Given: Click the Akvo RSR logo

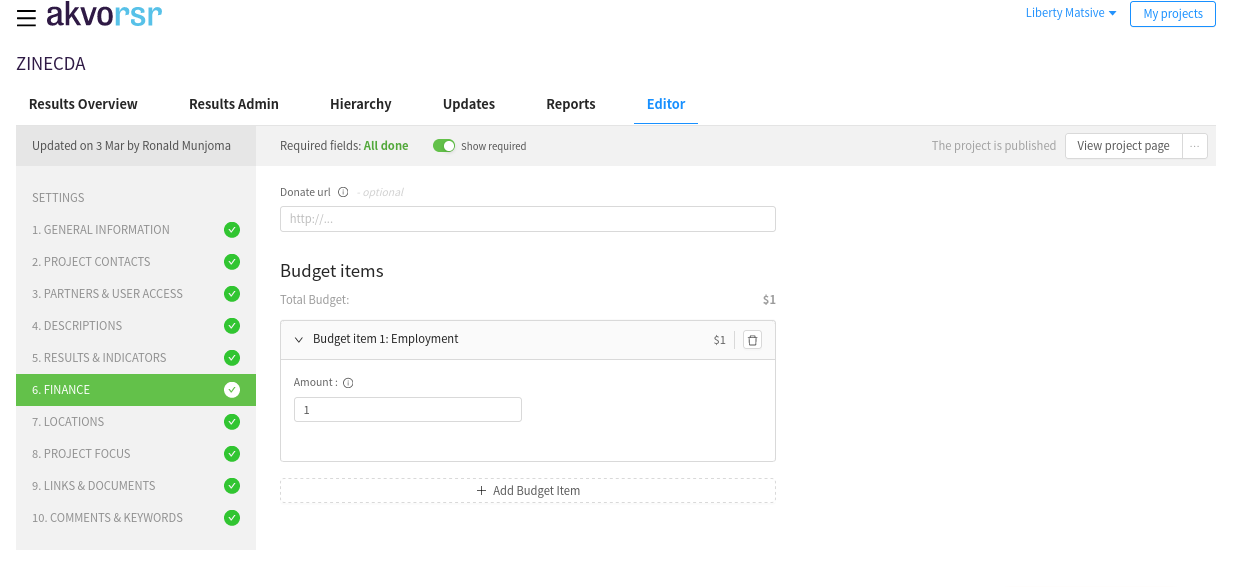Looking at the screenshot, I should [x=104, y=15].
